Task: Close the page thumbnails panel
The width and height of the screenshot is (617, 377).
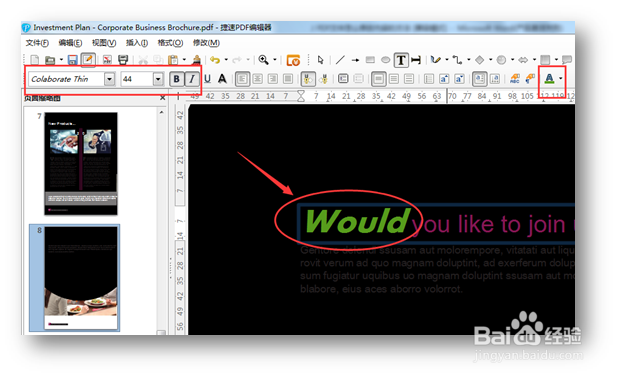Action: (x=163, y=98)
